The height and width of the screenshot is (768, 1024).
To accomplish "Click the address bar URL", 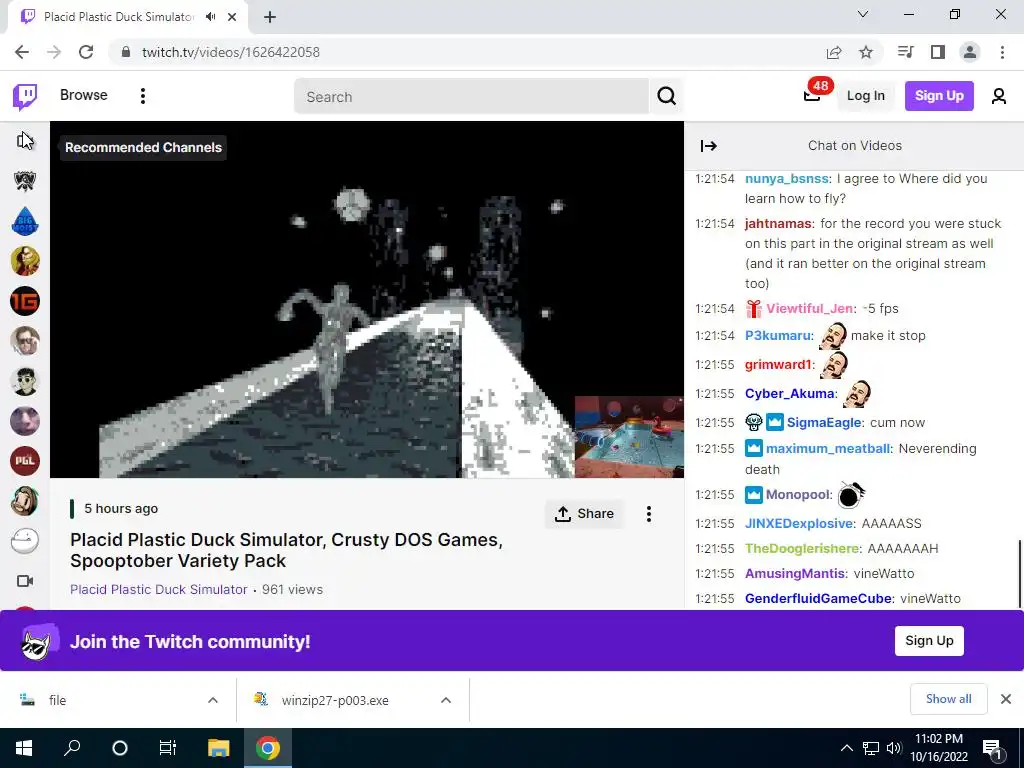I will (x=231, y=52).
